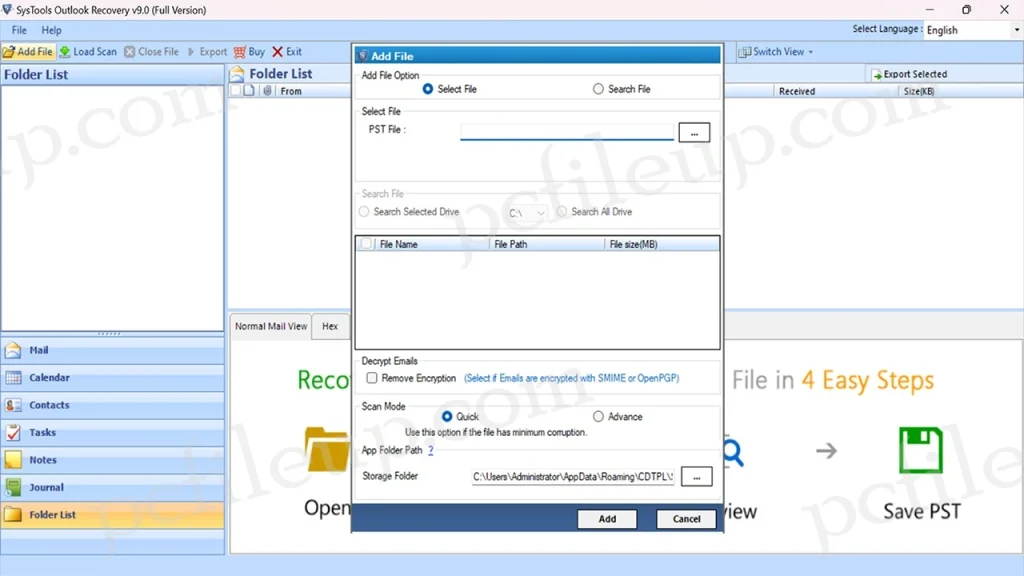This screenshot has width=1024, height=576.
Task: Choose the Advance scan mode
Action: pos(599,417)
